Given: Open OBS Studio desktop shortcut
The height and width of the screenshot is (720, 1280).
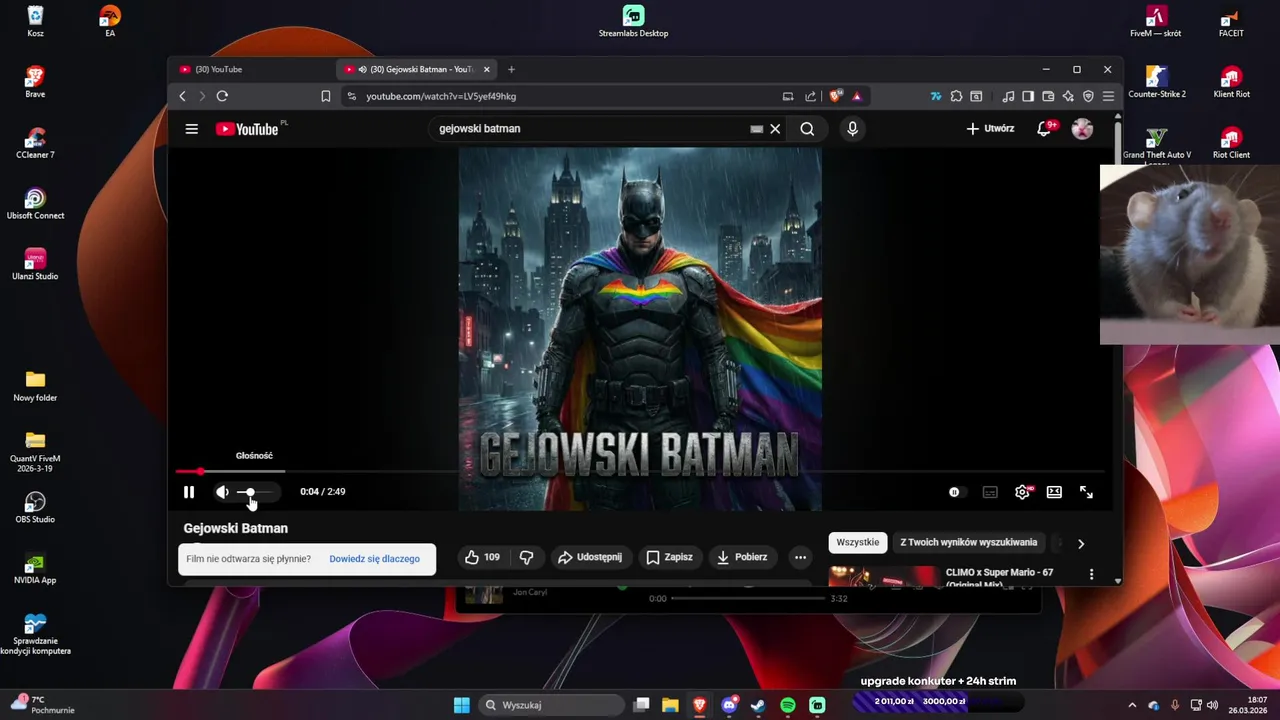Looking at the screenshot, I should click(x=35, y=507).
